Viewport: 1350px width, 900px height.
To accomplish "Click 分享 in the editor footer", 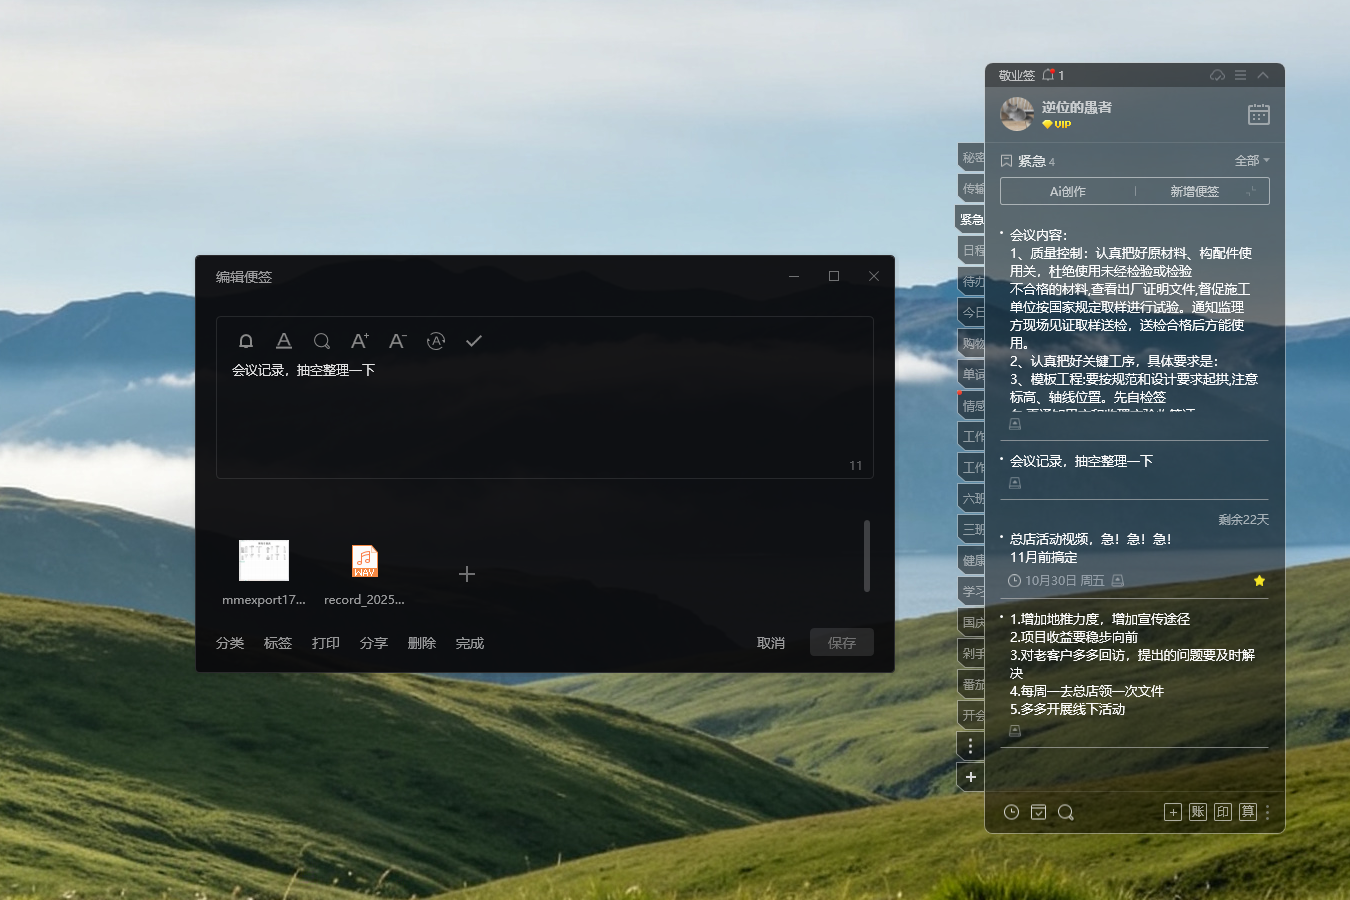I will (374, 643).
